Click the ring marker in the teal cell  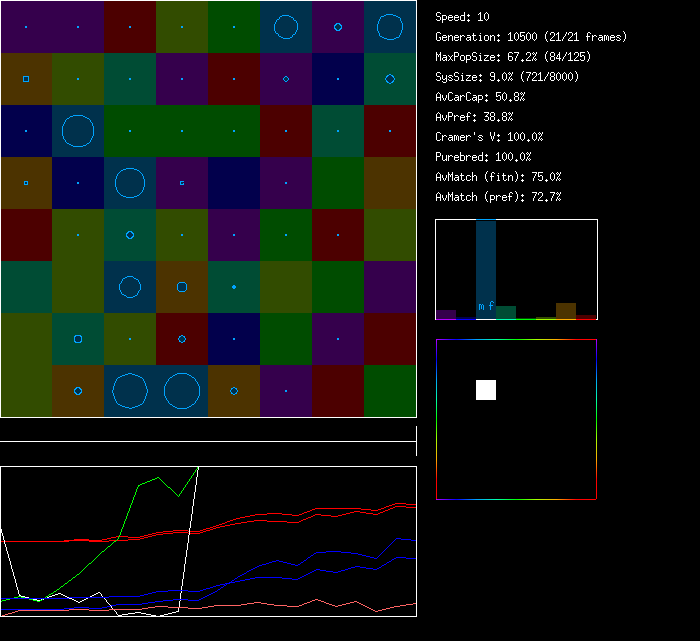click(130, 235)
